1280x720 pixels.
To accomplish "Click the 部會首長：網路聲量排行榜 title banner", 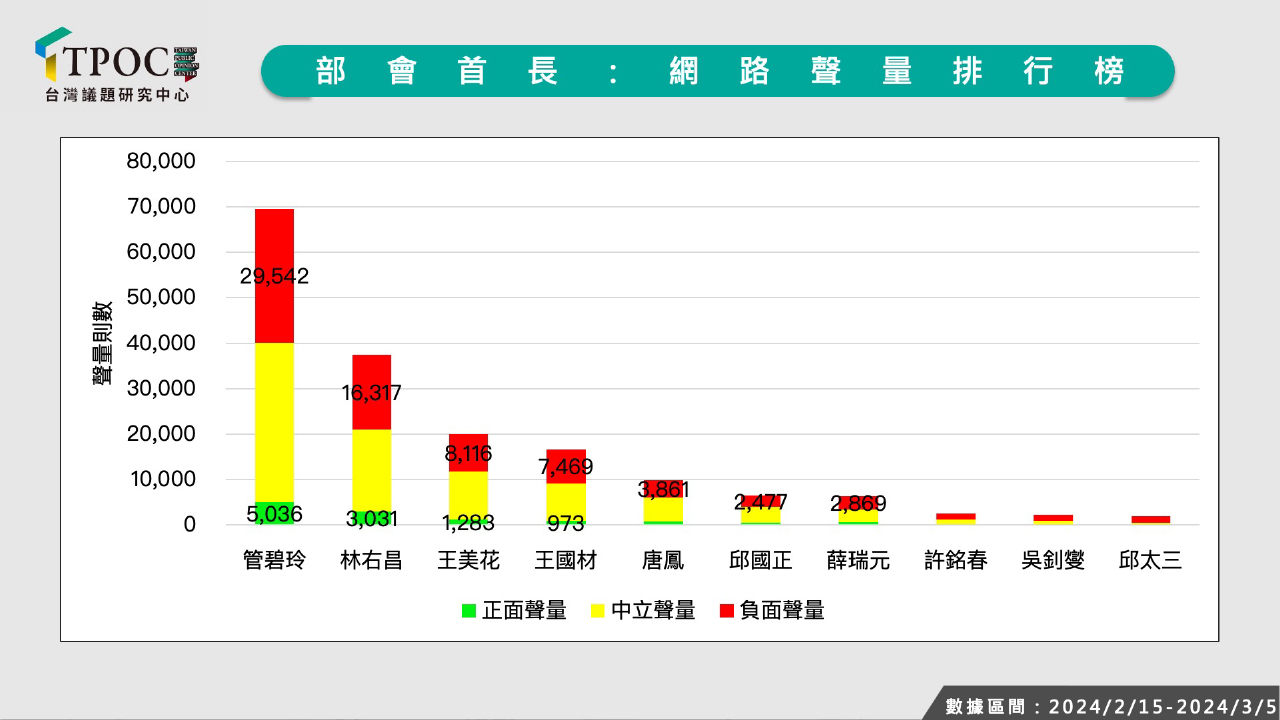I will pos(717,71).
